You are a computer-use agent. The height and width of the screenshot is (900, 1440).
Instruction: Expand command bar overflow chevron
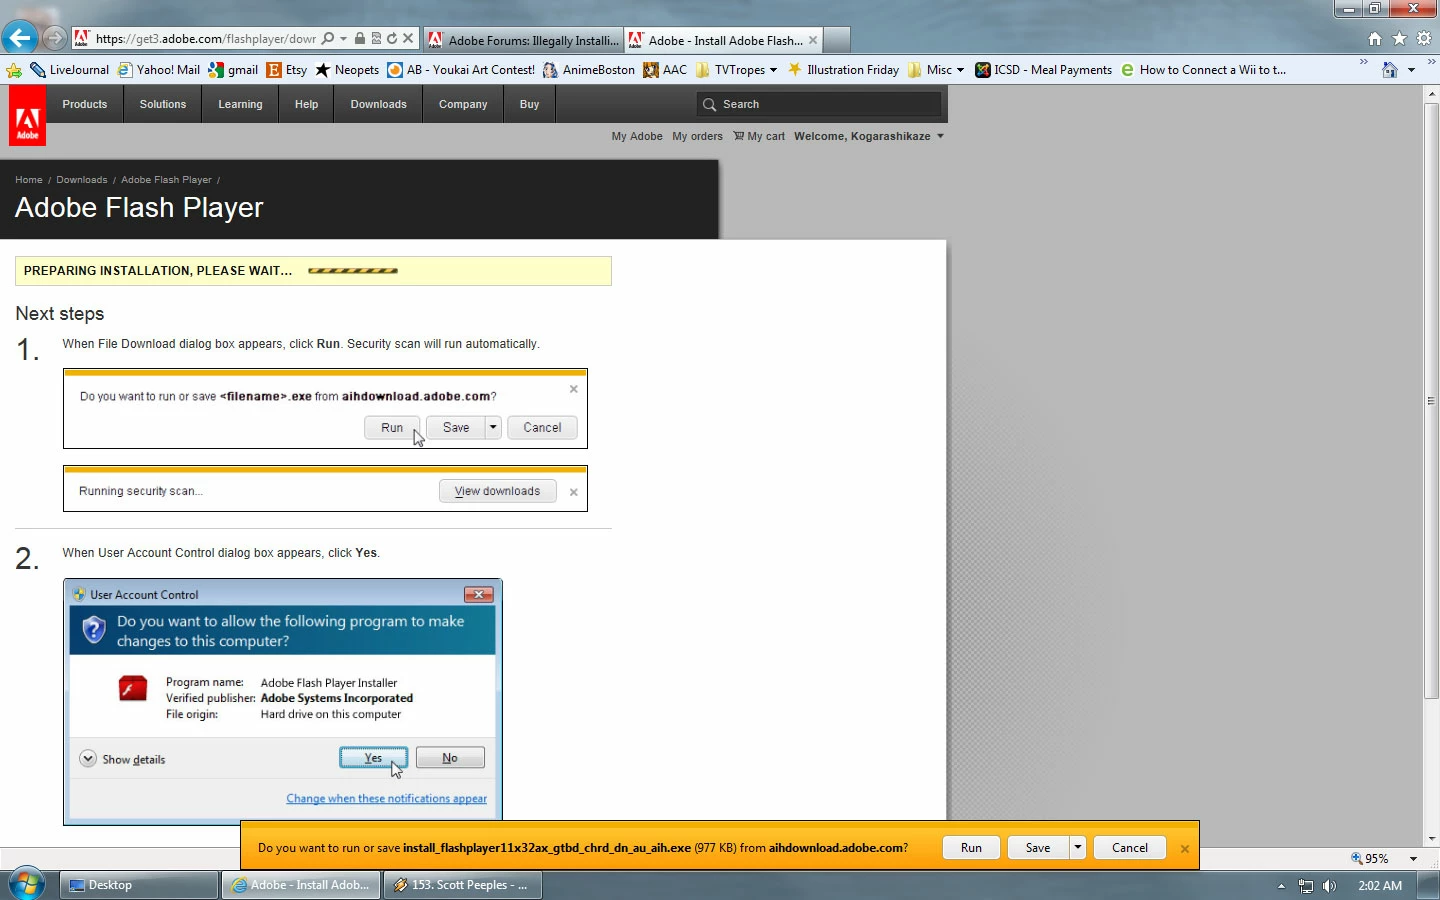pos(1432,62)
